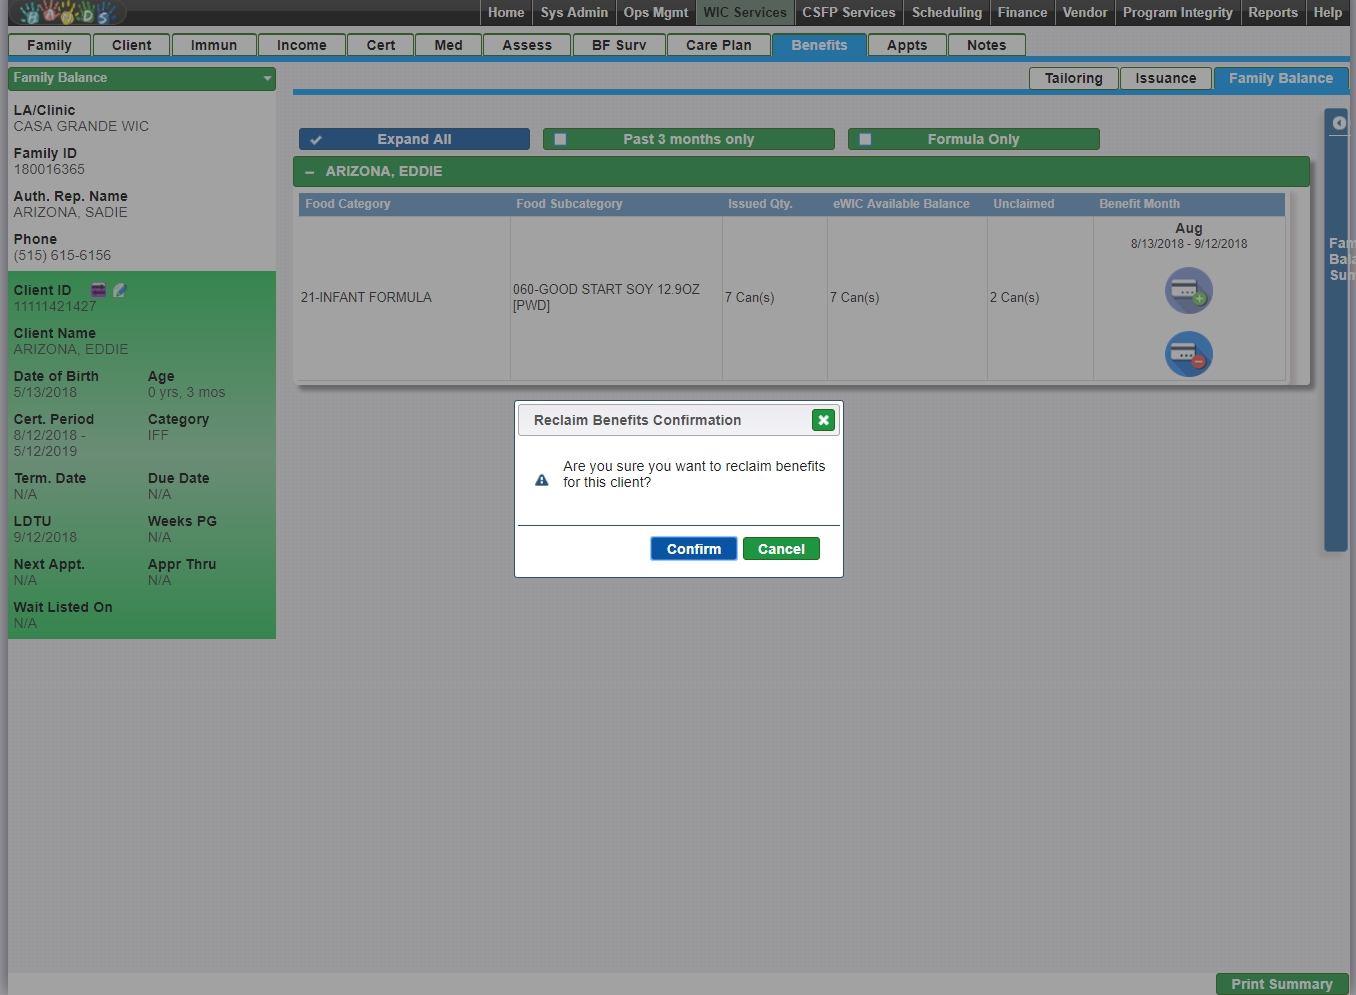Toggle the Expand All checkbox

316,140
